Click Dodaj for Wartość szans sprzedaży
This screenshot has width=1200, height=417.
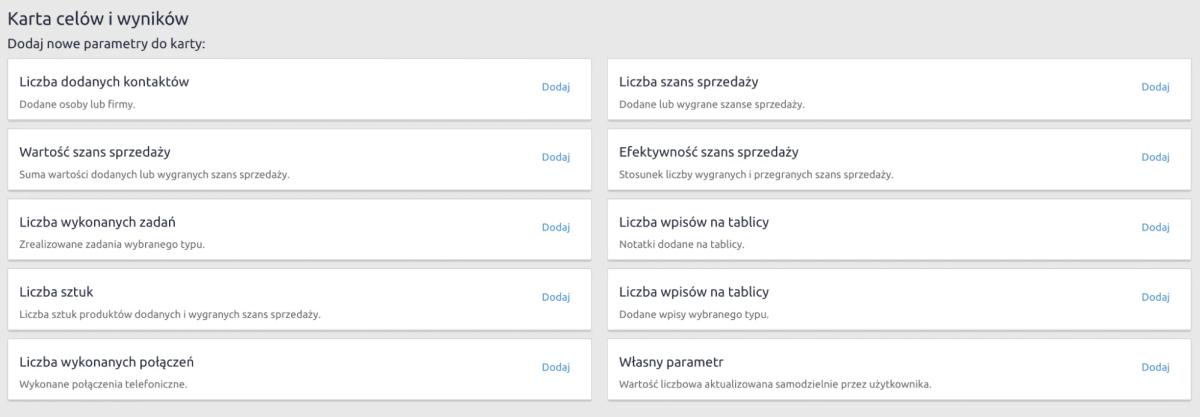point(555,157)
